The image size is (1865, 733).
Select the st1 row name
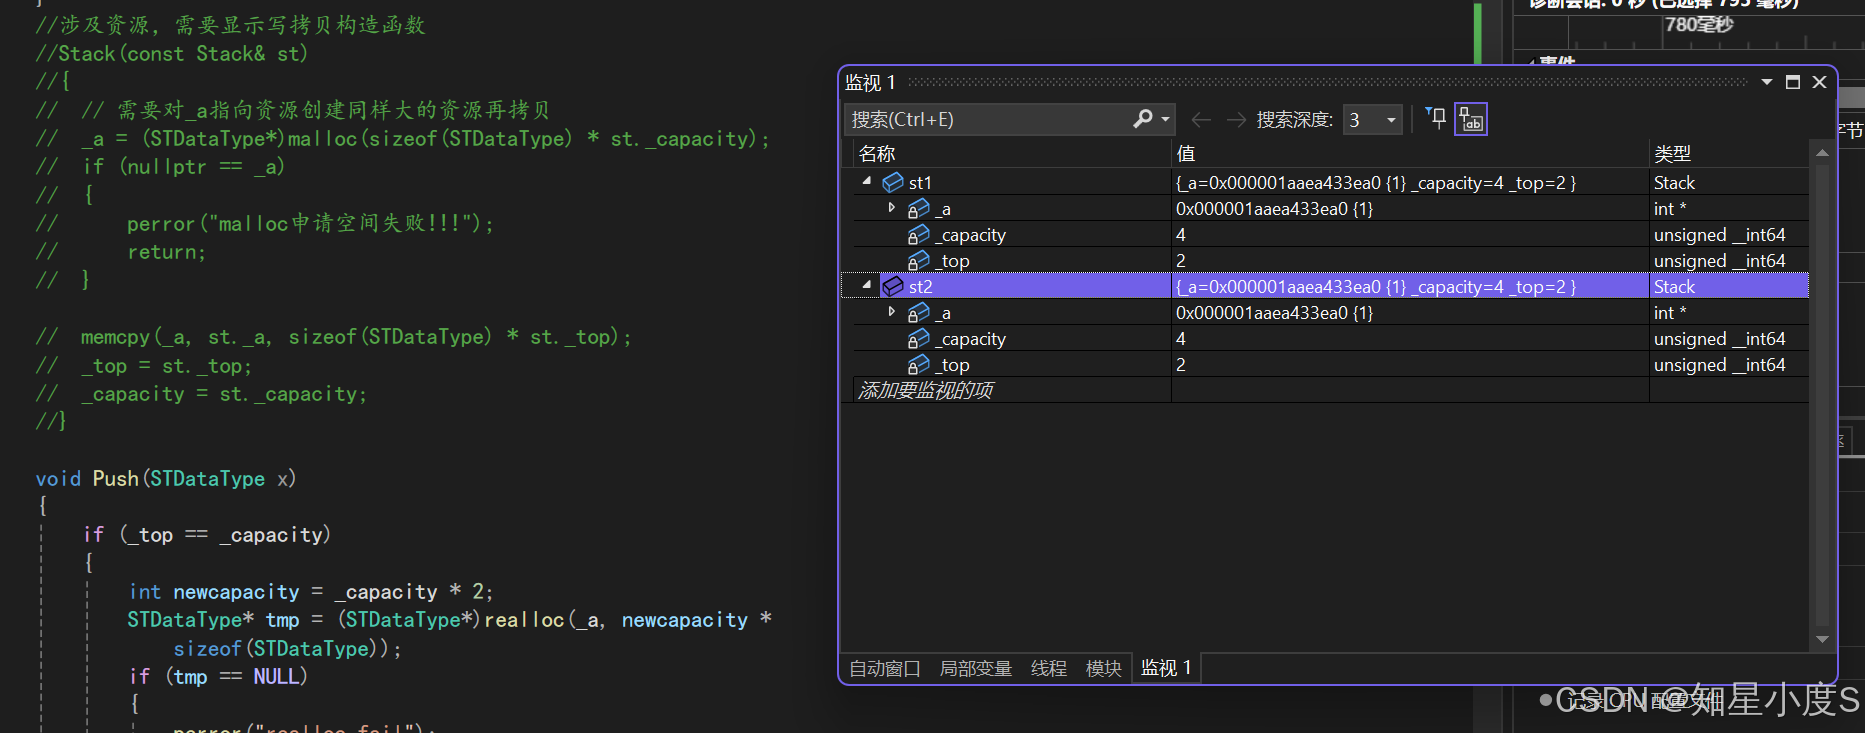click(920, 182)
